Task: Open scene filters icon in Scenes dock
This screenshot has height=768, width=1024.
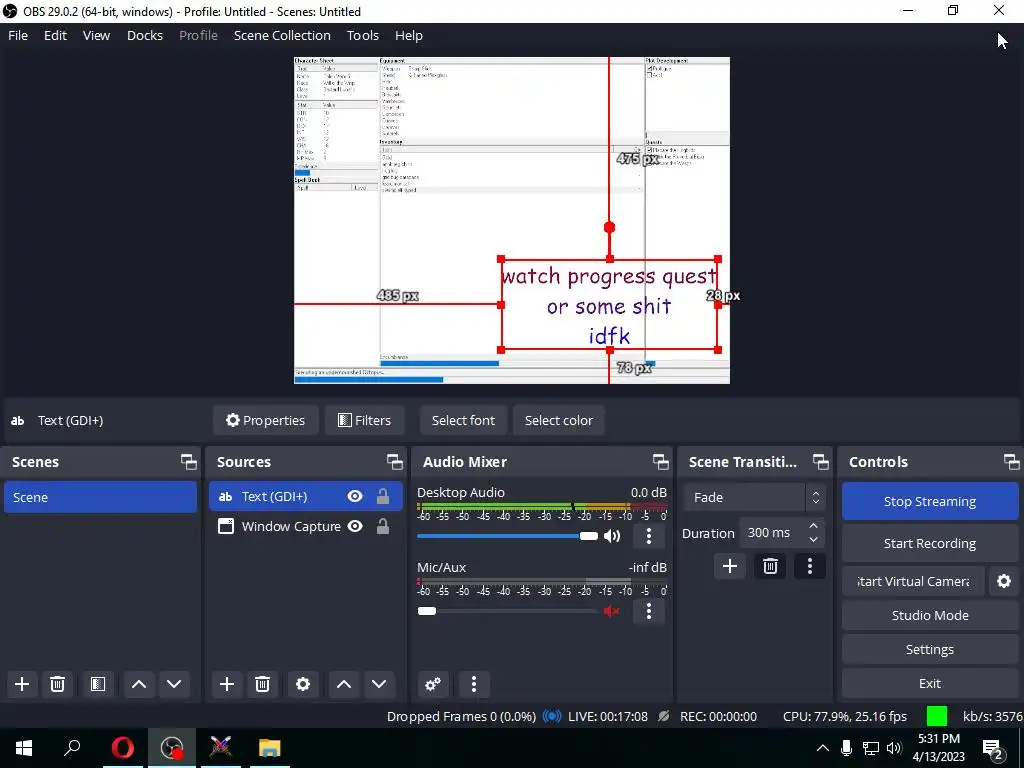Action: click(x=98, y=684)
